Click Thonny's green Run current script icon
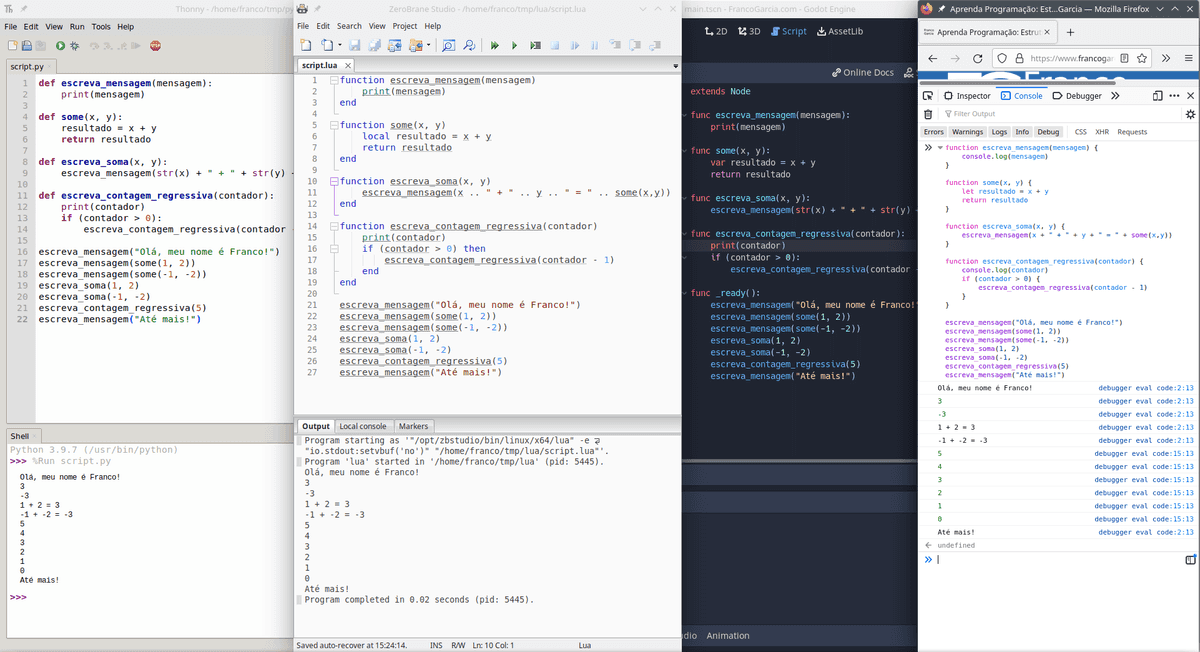 point(60,45)
